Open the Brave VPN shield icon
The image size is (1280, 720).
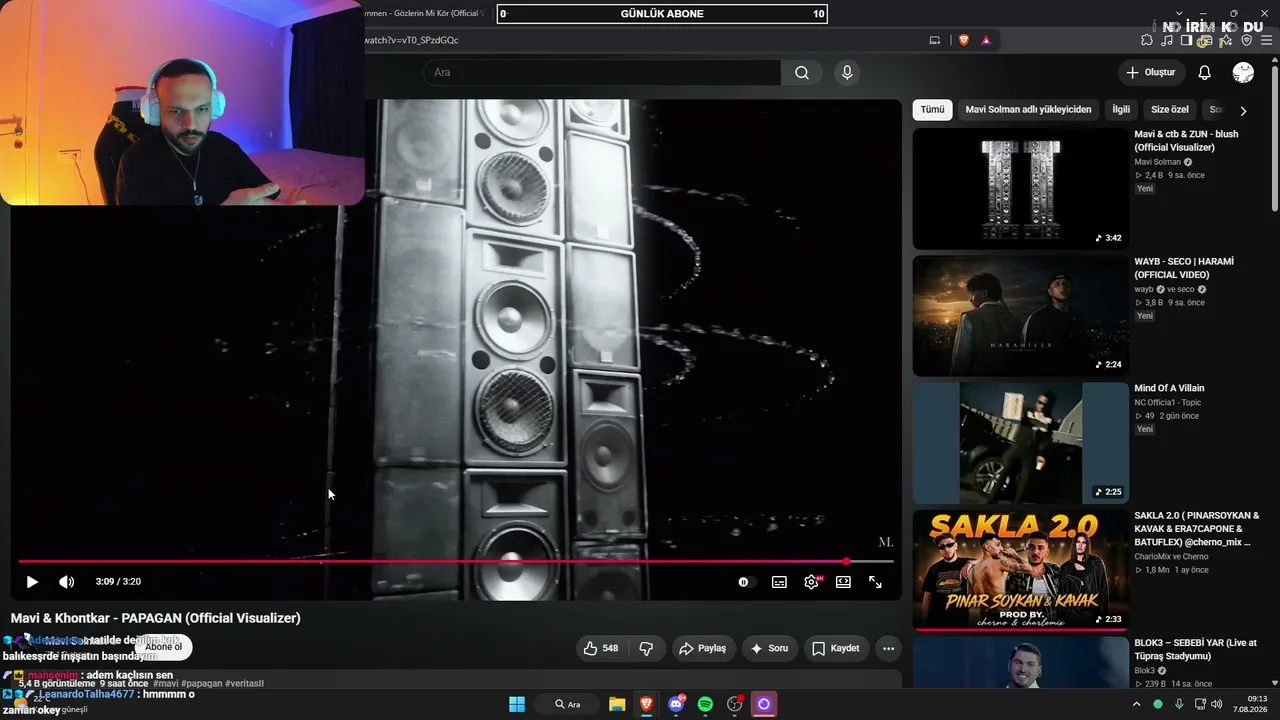coord(1246,40)
